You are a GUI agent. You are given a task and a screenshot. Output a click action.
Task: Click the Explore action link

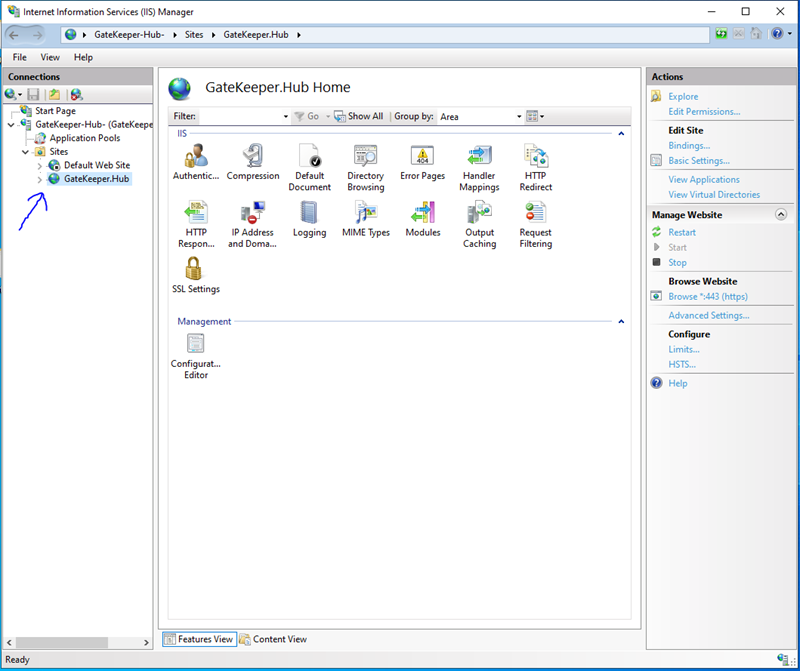tap(683, 96)
